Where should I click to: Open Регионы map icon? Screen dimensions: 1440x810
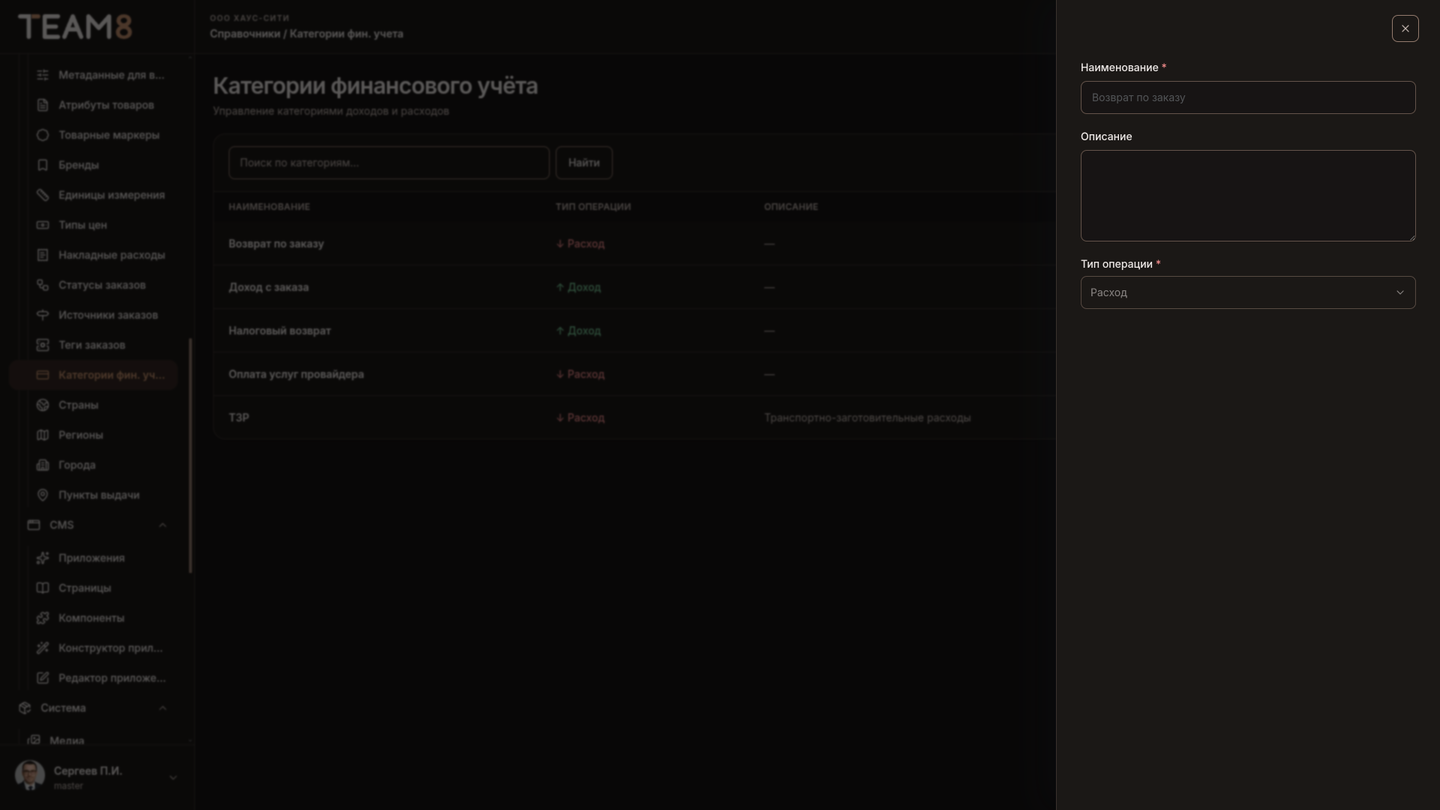coord(42,435)
